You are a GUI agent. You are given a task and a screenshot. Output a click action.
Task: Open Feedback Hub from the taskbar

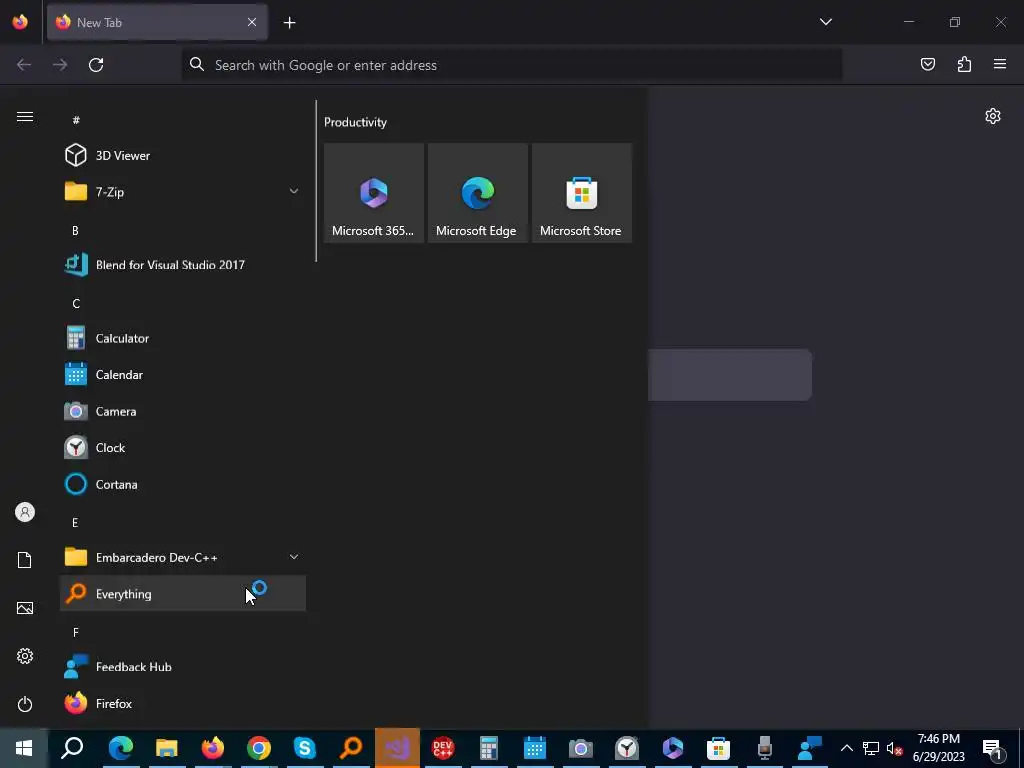[x=810, y=748]
